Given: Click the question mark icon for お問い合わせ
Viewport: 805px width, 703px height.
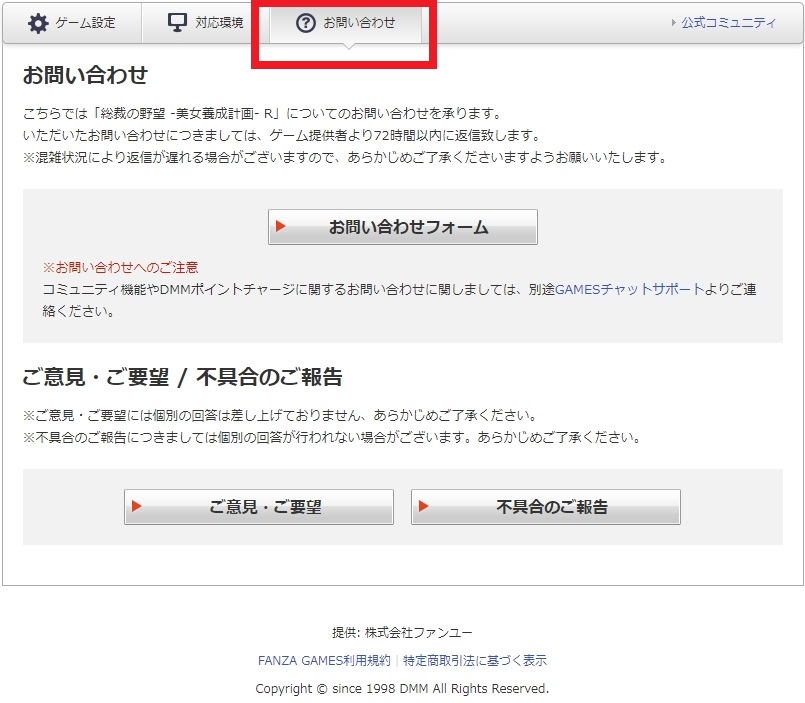Looking at the screenshot, I should click(305, 23).
